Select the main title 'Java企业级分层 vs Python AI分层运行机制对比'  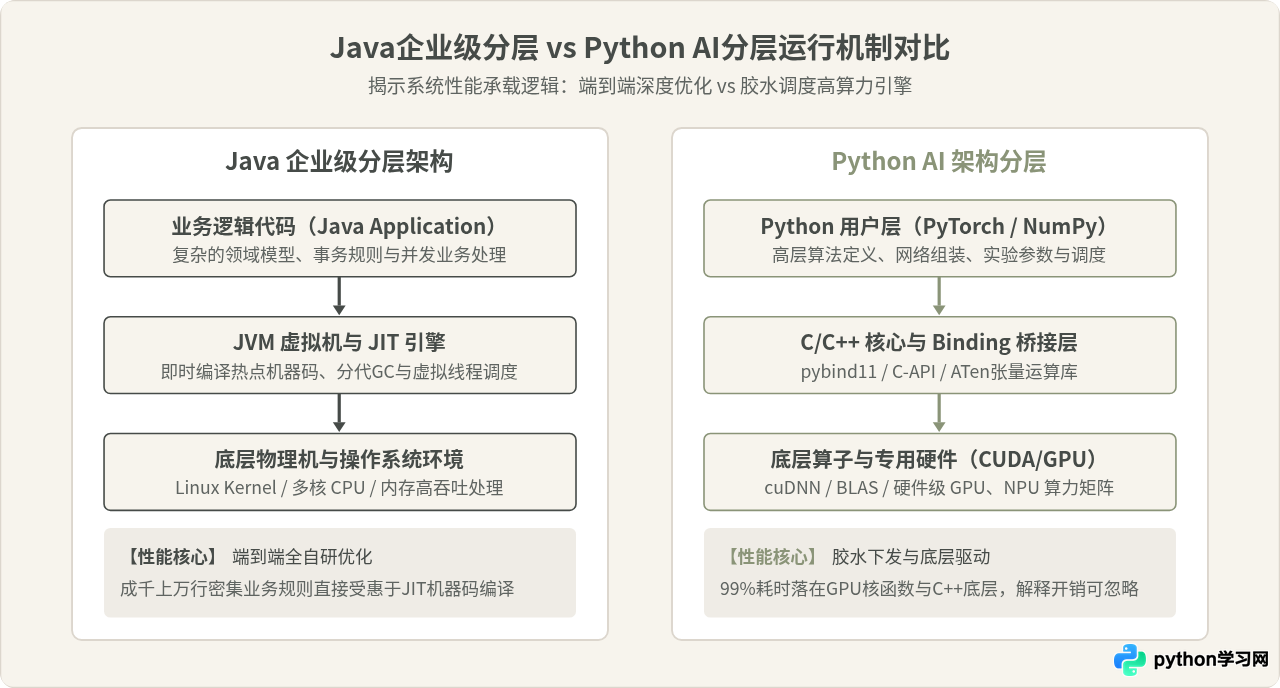(x=640, y=48)
